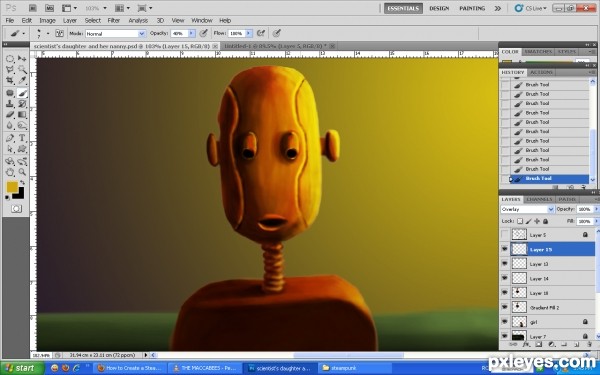Open the layer Fill slider arrow

point(596,221)
